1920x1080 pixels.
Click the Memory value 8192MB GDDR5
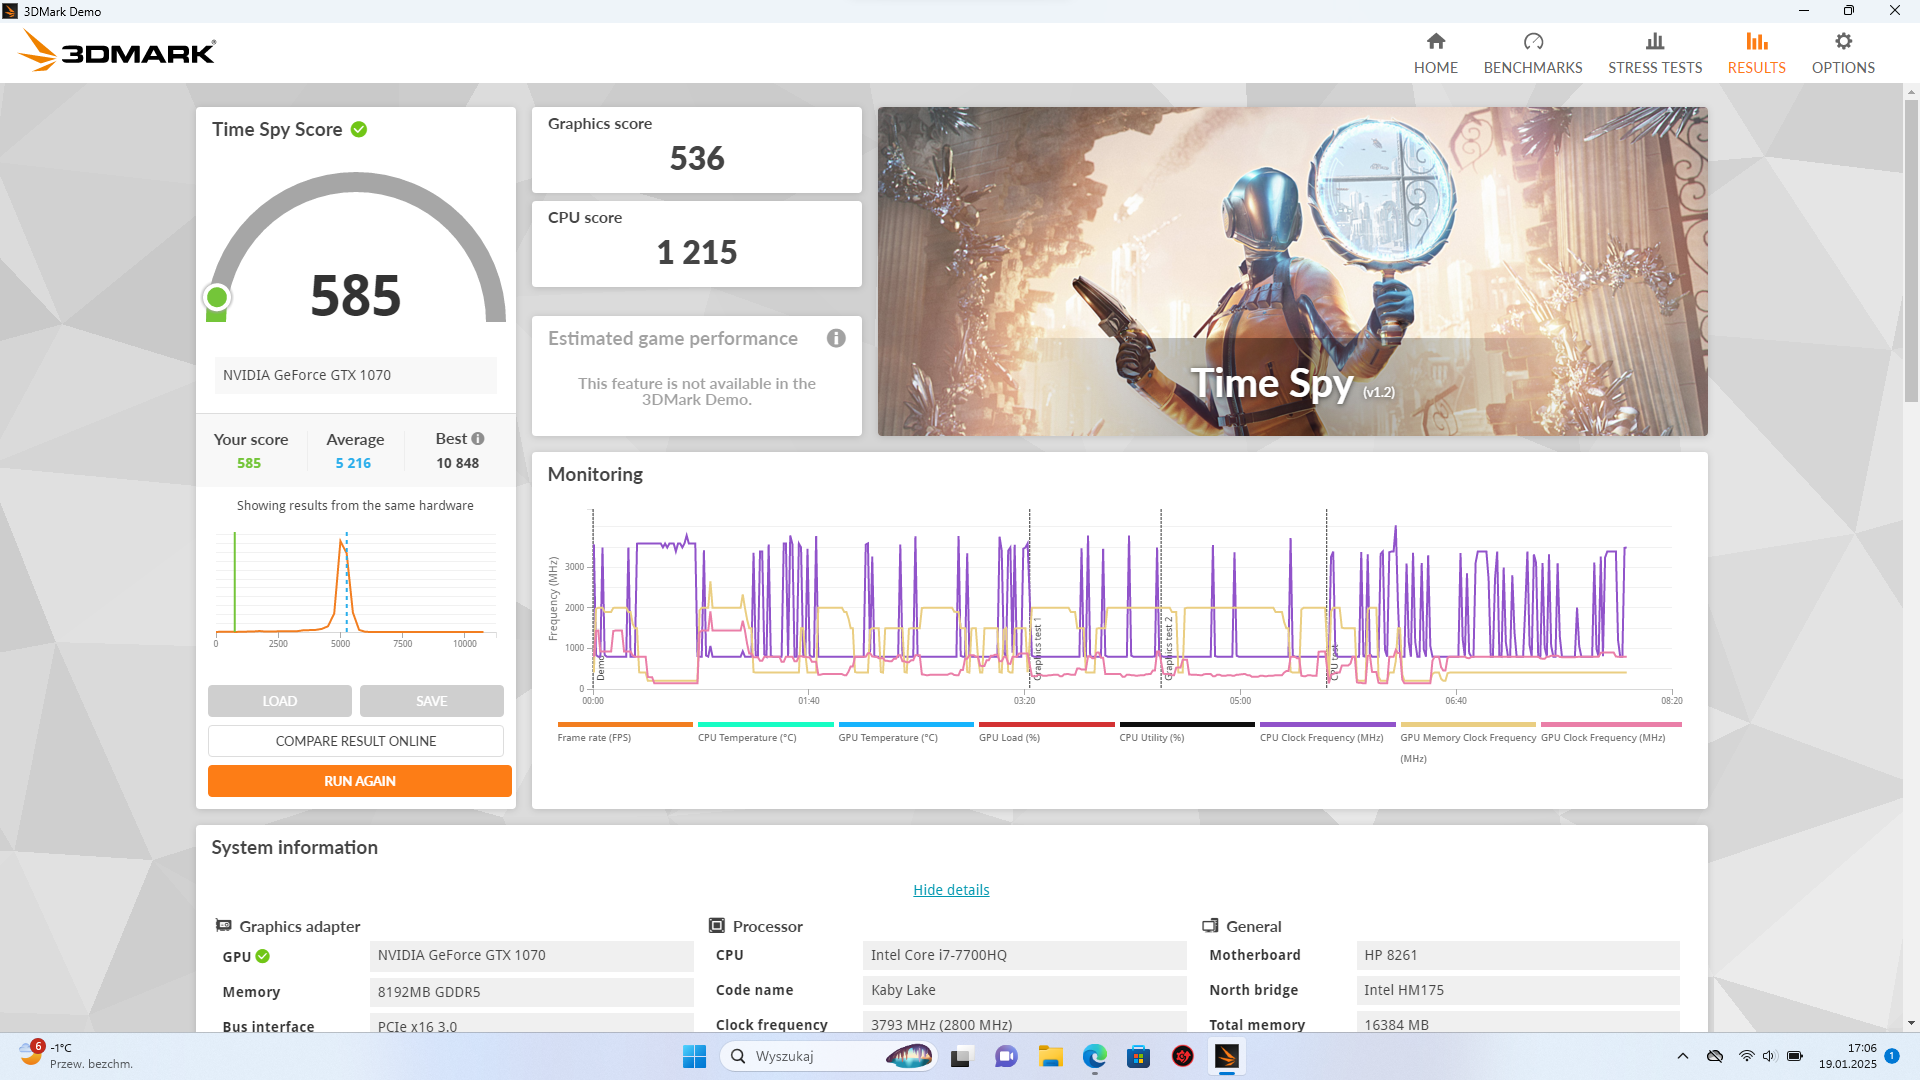coord(531,992)
